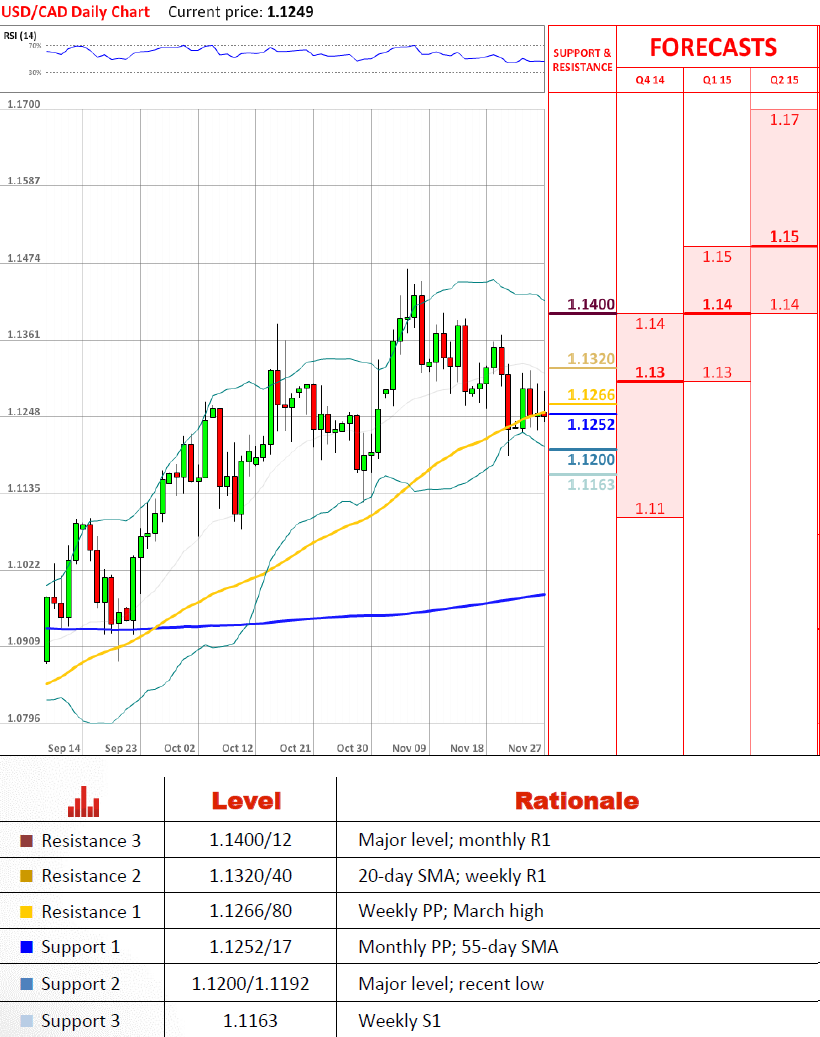820x1037 pixels.
Task: Click the 1.11 value in Q4 14 column
Action: pyautogui.click(x=650, y=509)
